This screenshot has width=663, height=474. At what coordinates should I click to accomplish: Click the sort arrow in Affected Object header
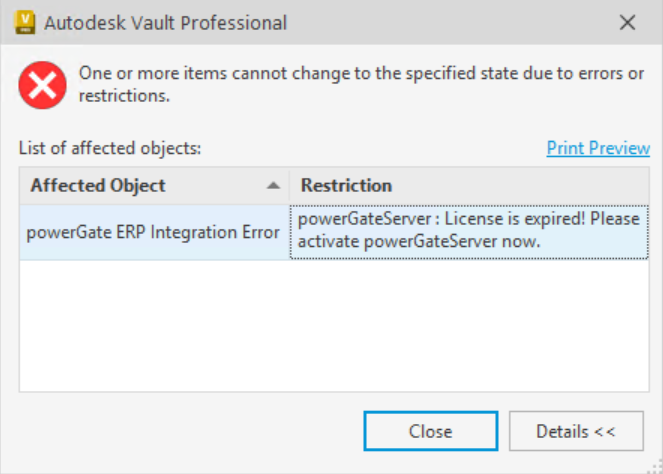coord(274,186)
